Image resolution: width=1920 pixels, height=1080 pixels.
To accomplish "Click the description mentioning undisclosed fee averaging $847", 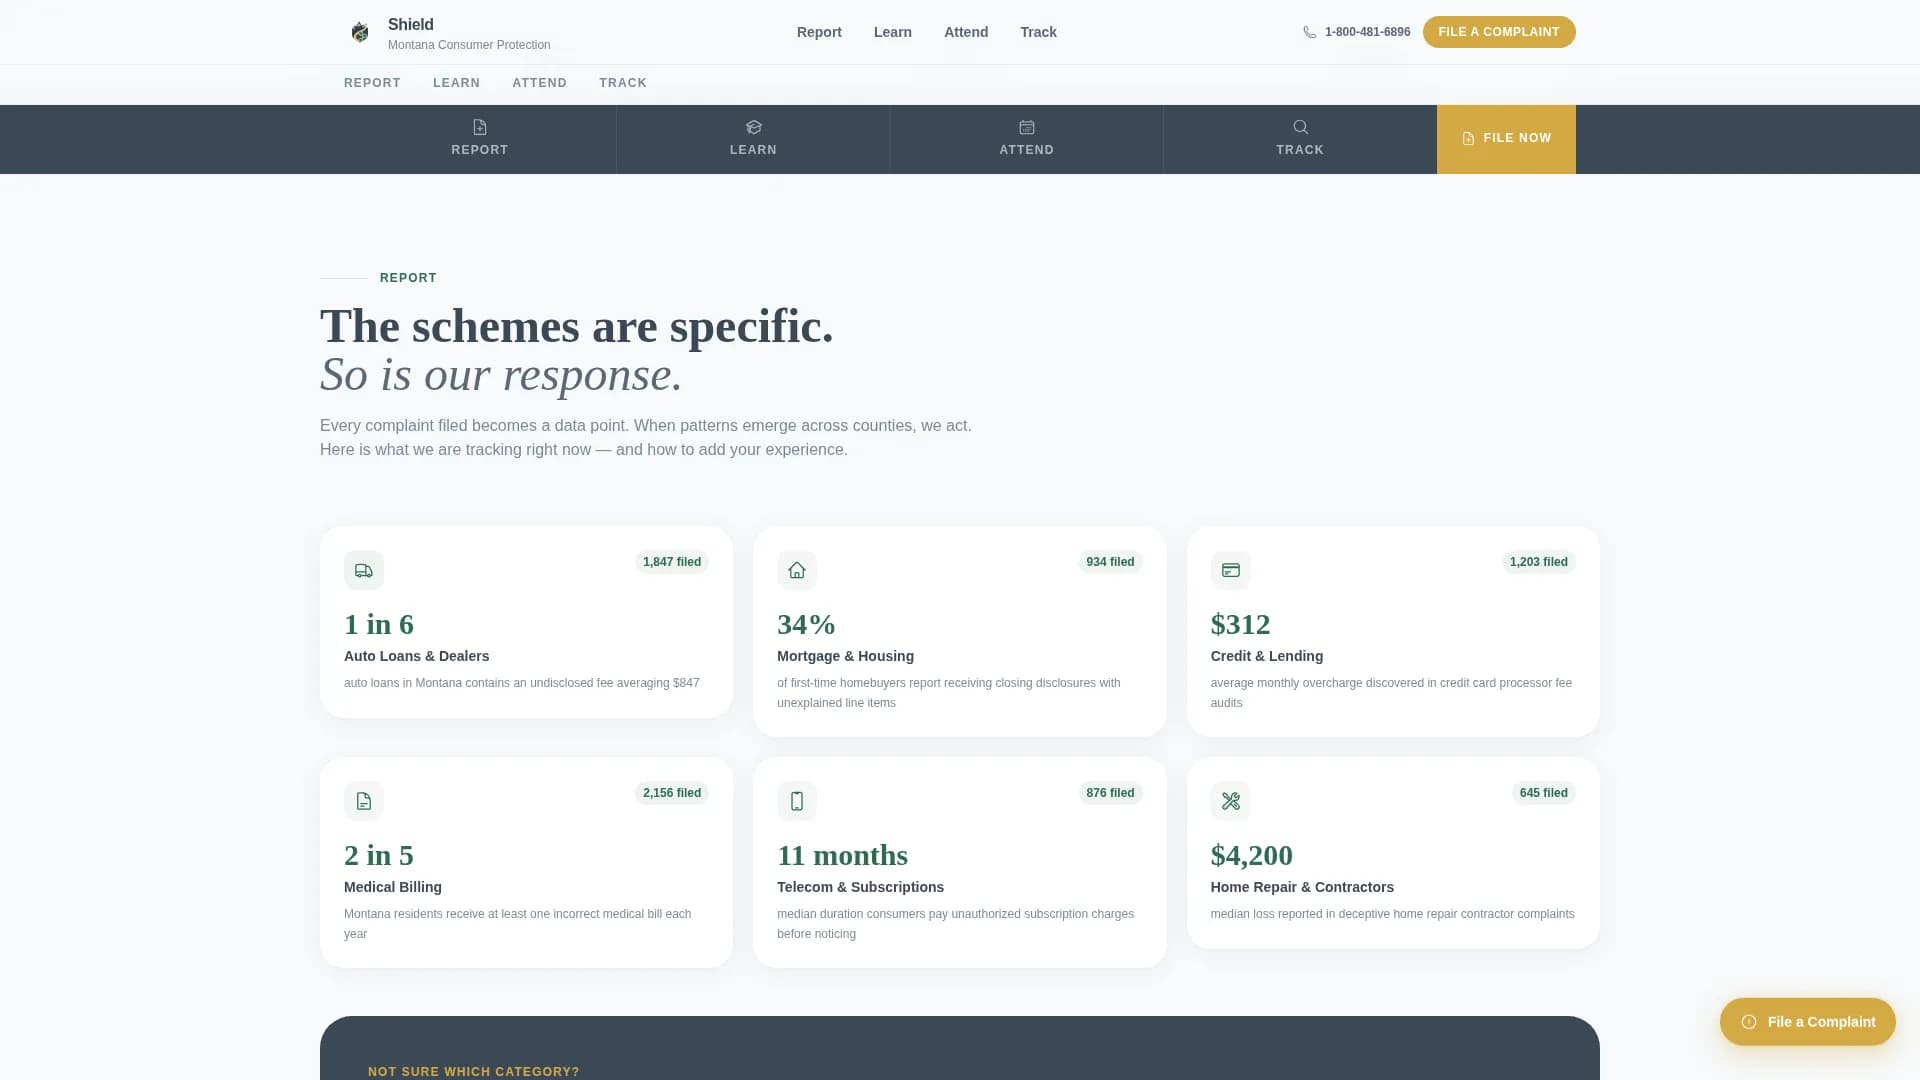I will [x=521, y=683].
